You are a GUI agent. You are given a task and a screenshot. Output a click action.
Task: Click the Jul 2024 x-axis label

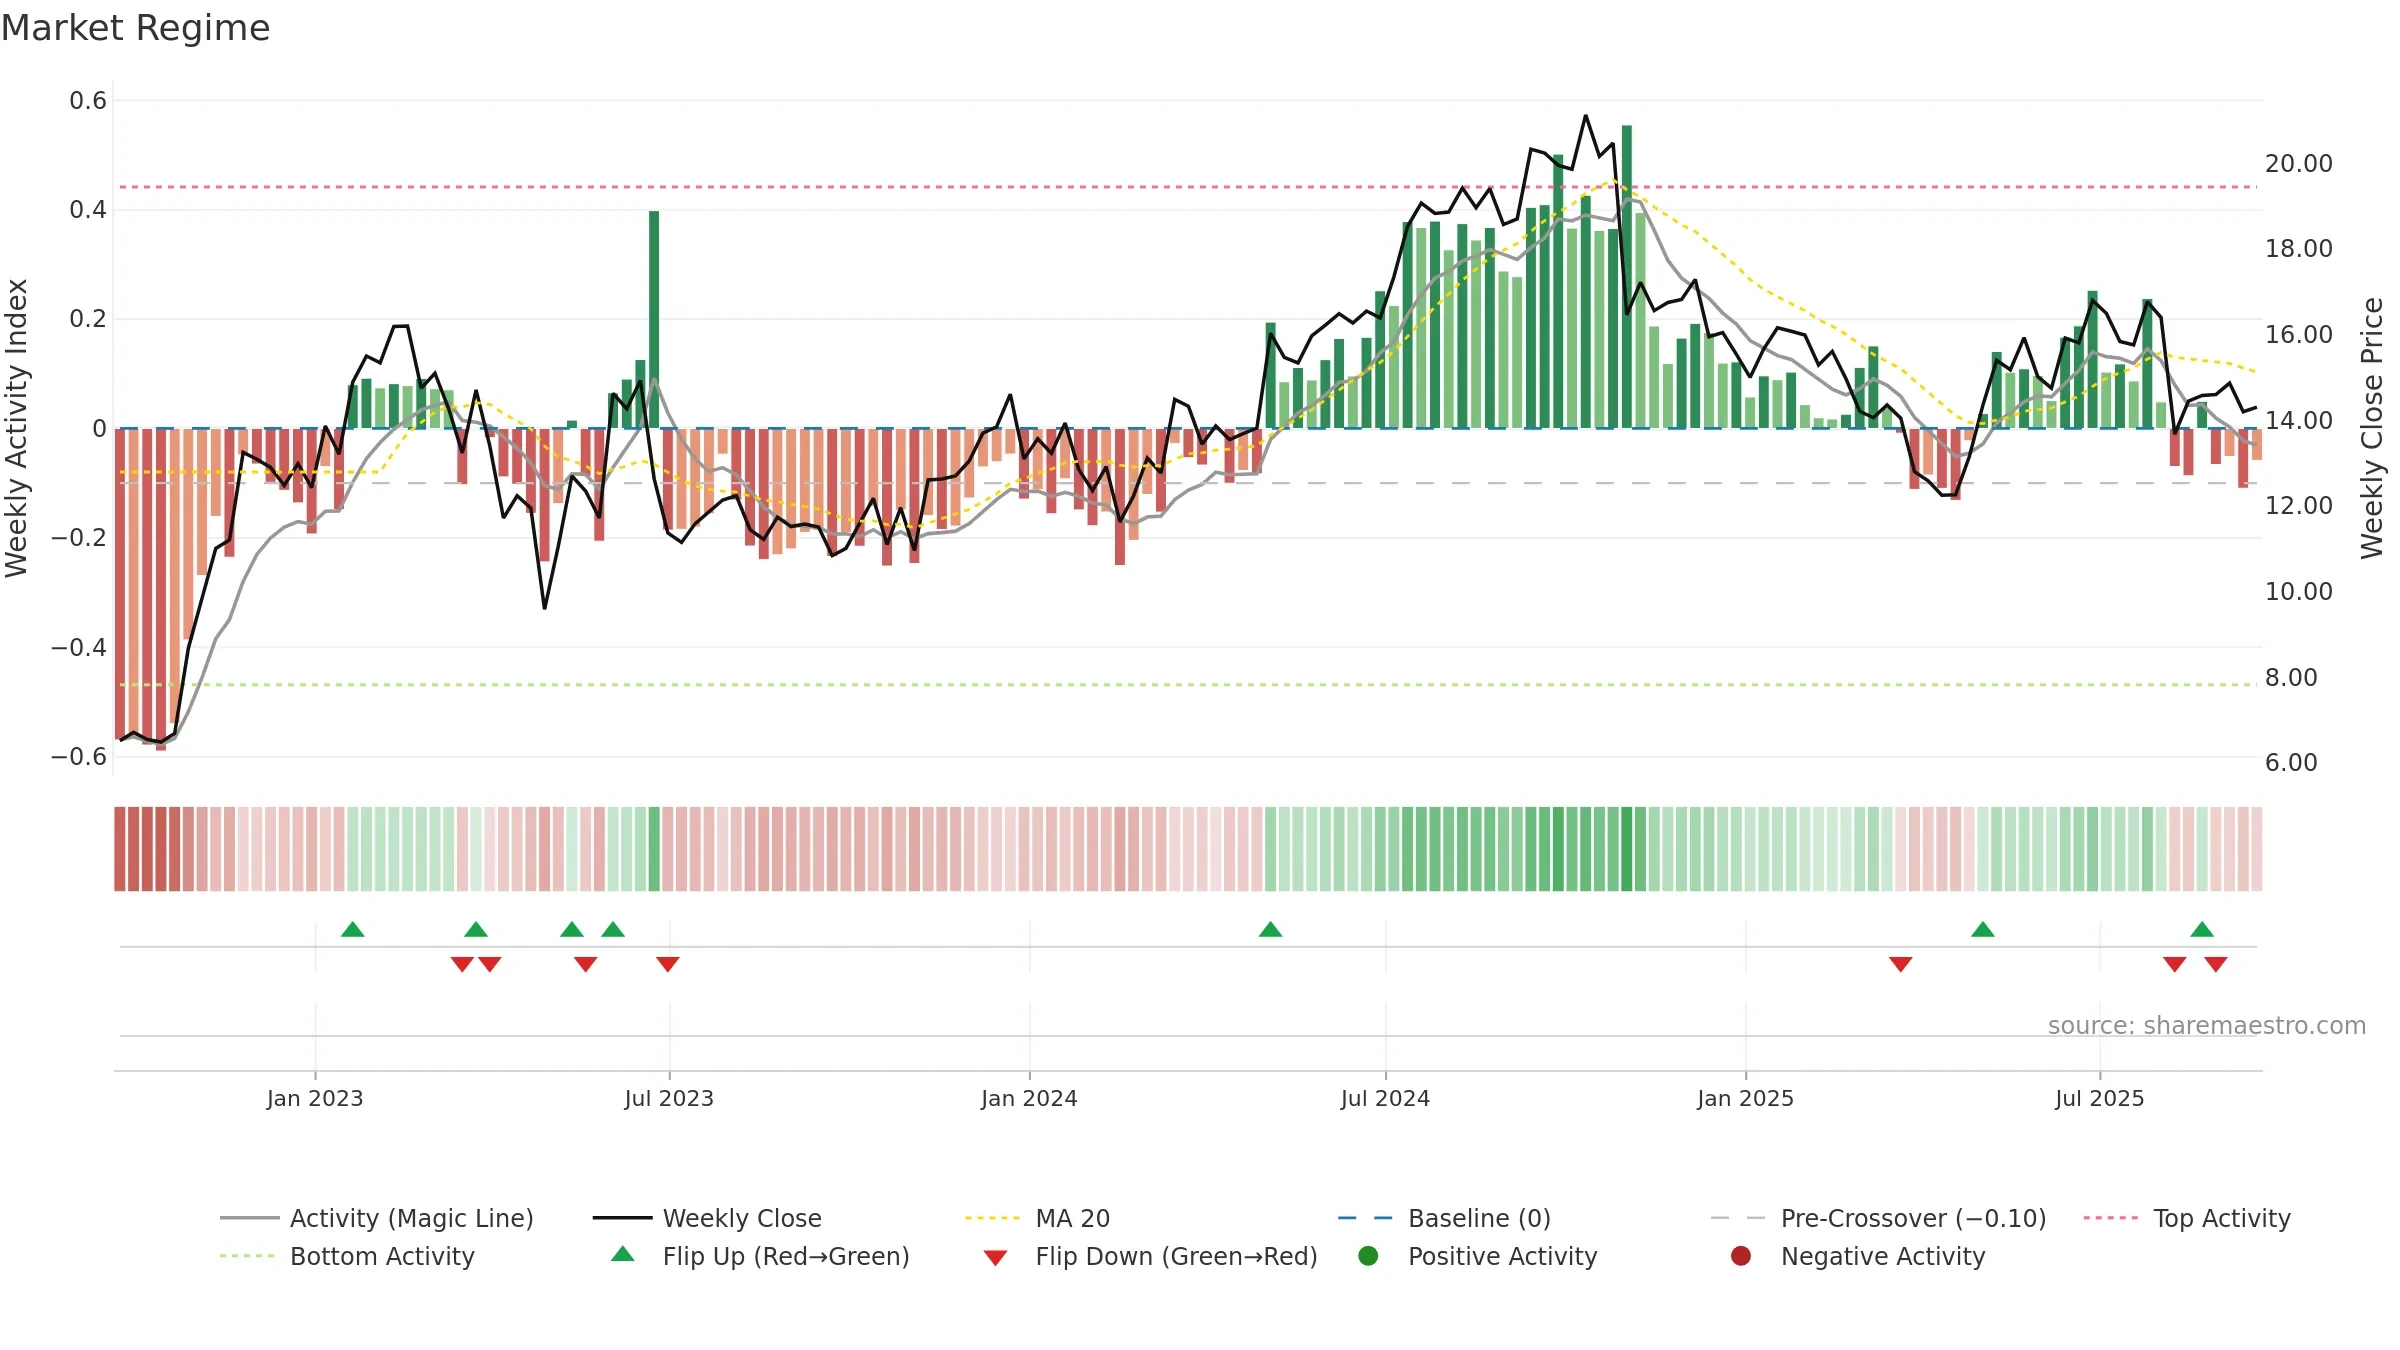[x=1385, y=1099]
